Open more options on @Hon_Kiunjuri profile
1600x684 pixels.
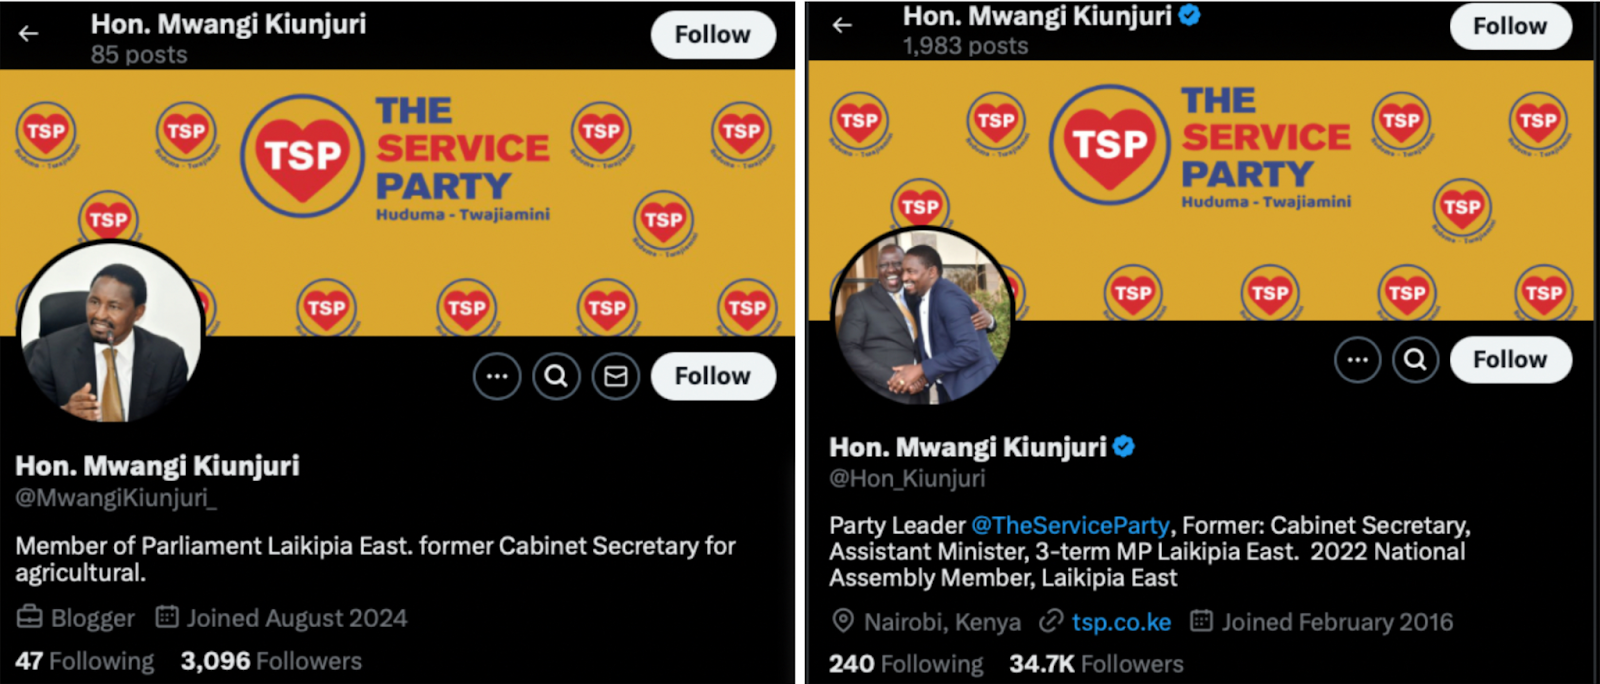tap(1357, 360)
